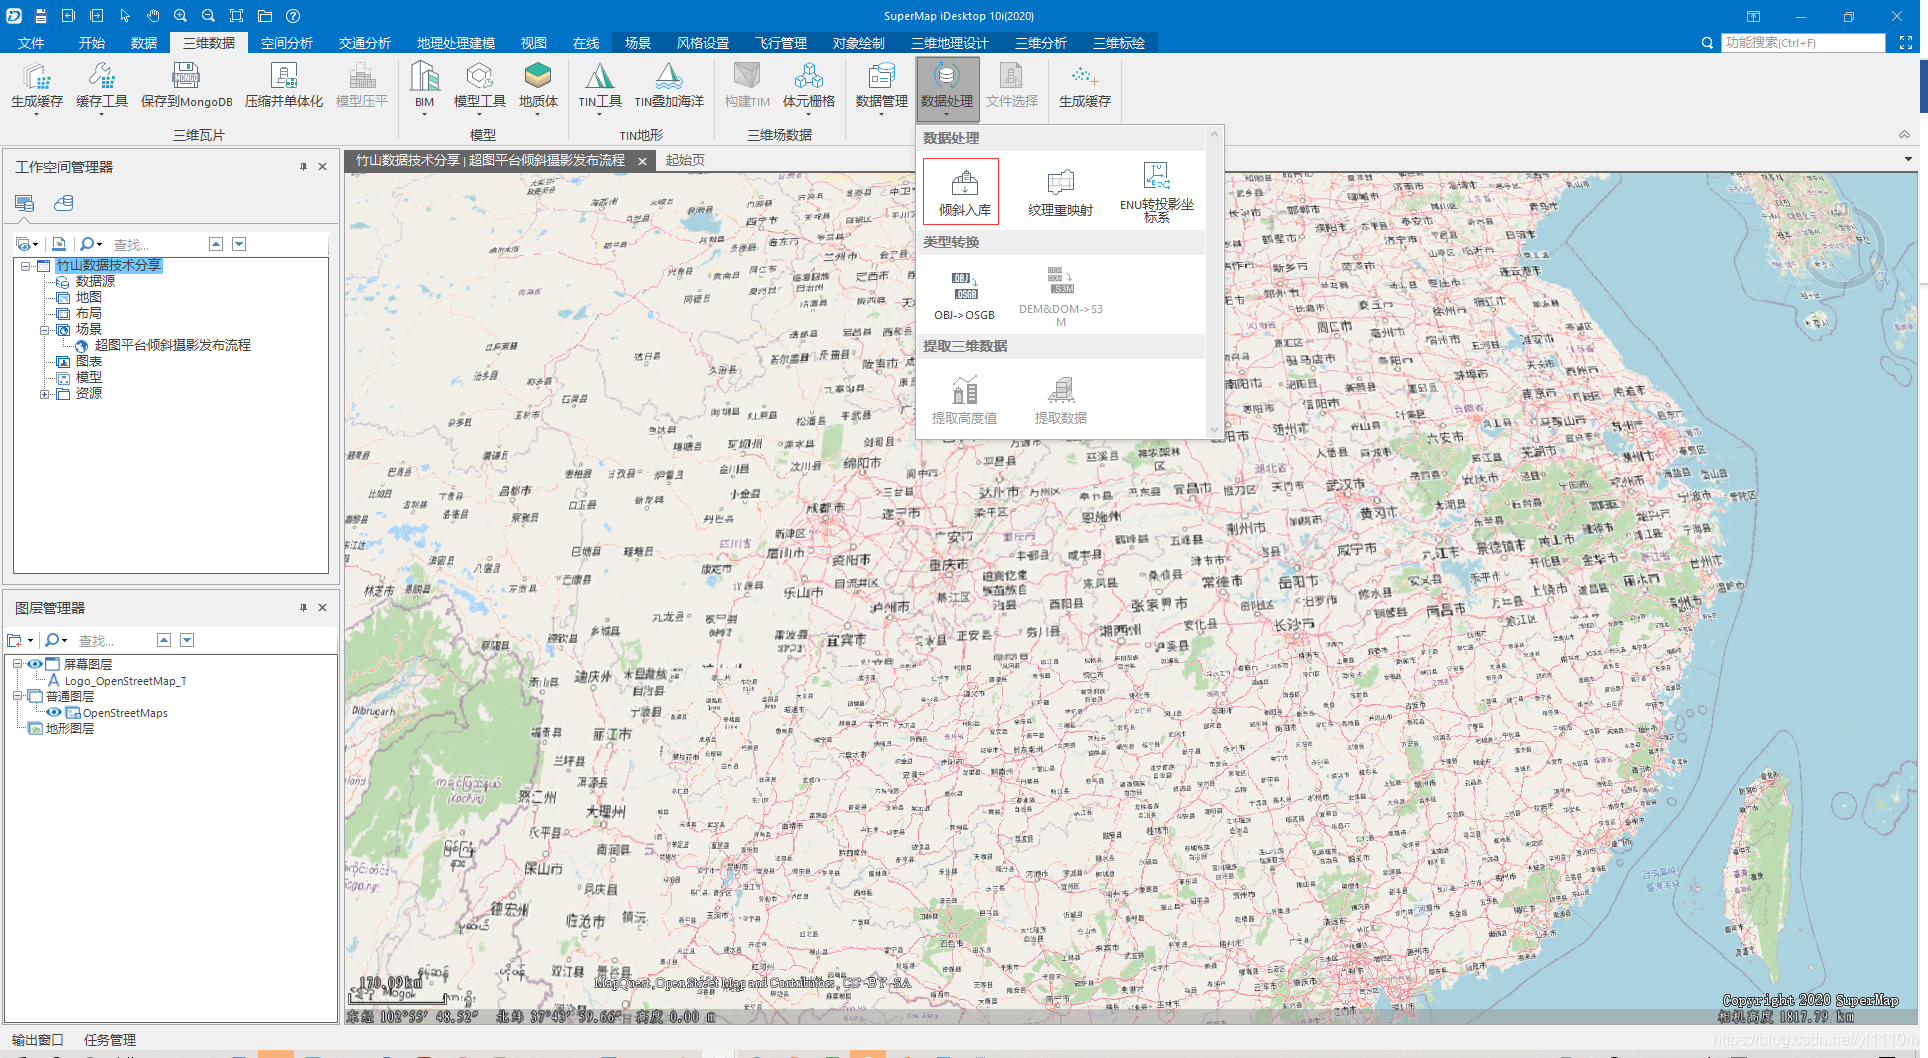1928x1058 pixels.
Task: Select the OBJ->OSGB conversion tool
Action: tap(964, 296)
